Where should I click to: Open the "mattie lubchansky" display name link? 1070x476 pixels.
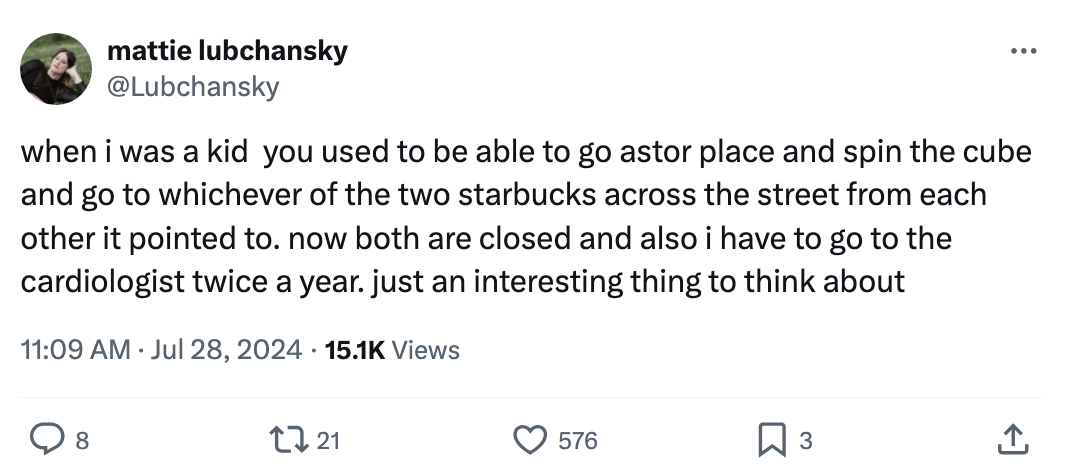pos(226,51)
